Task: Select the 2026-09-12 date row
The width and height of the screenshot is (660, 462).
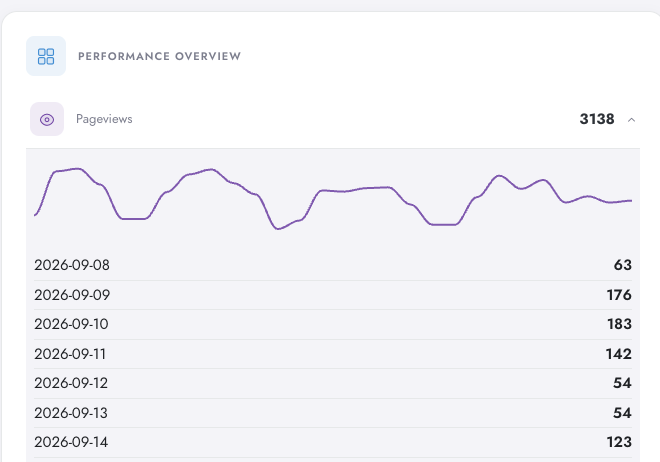Action: [333, 383]
